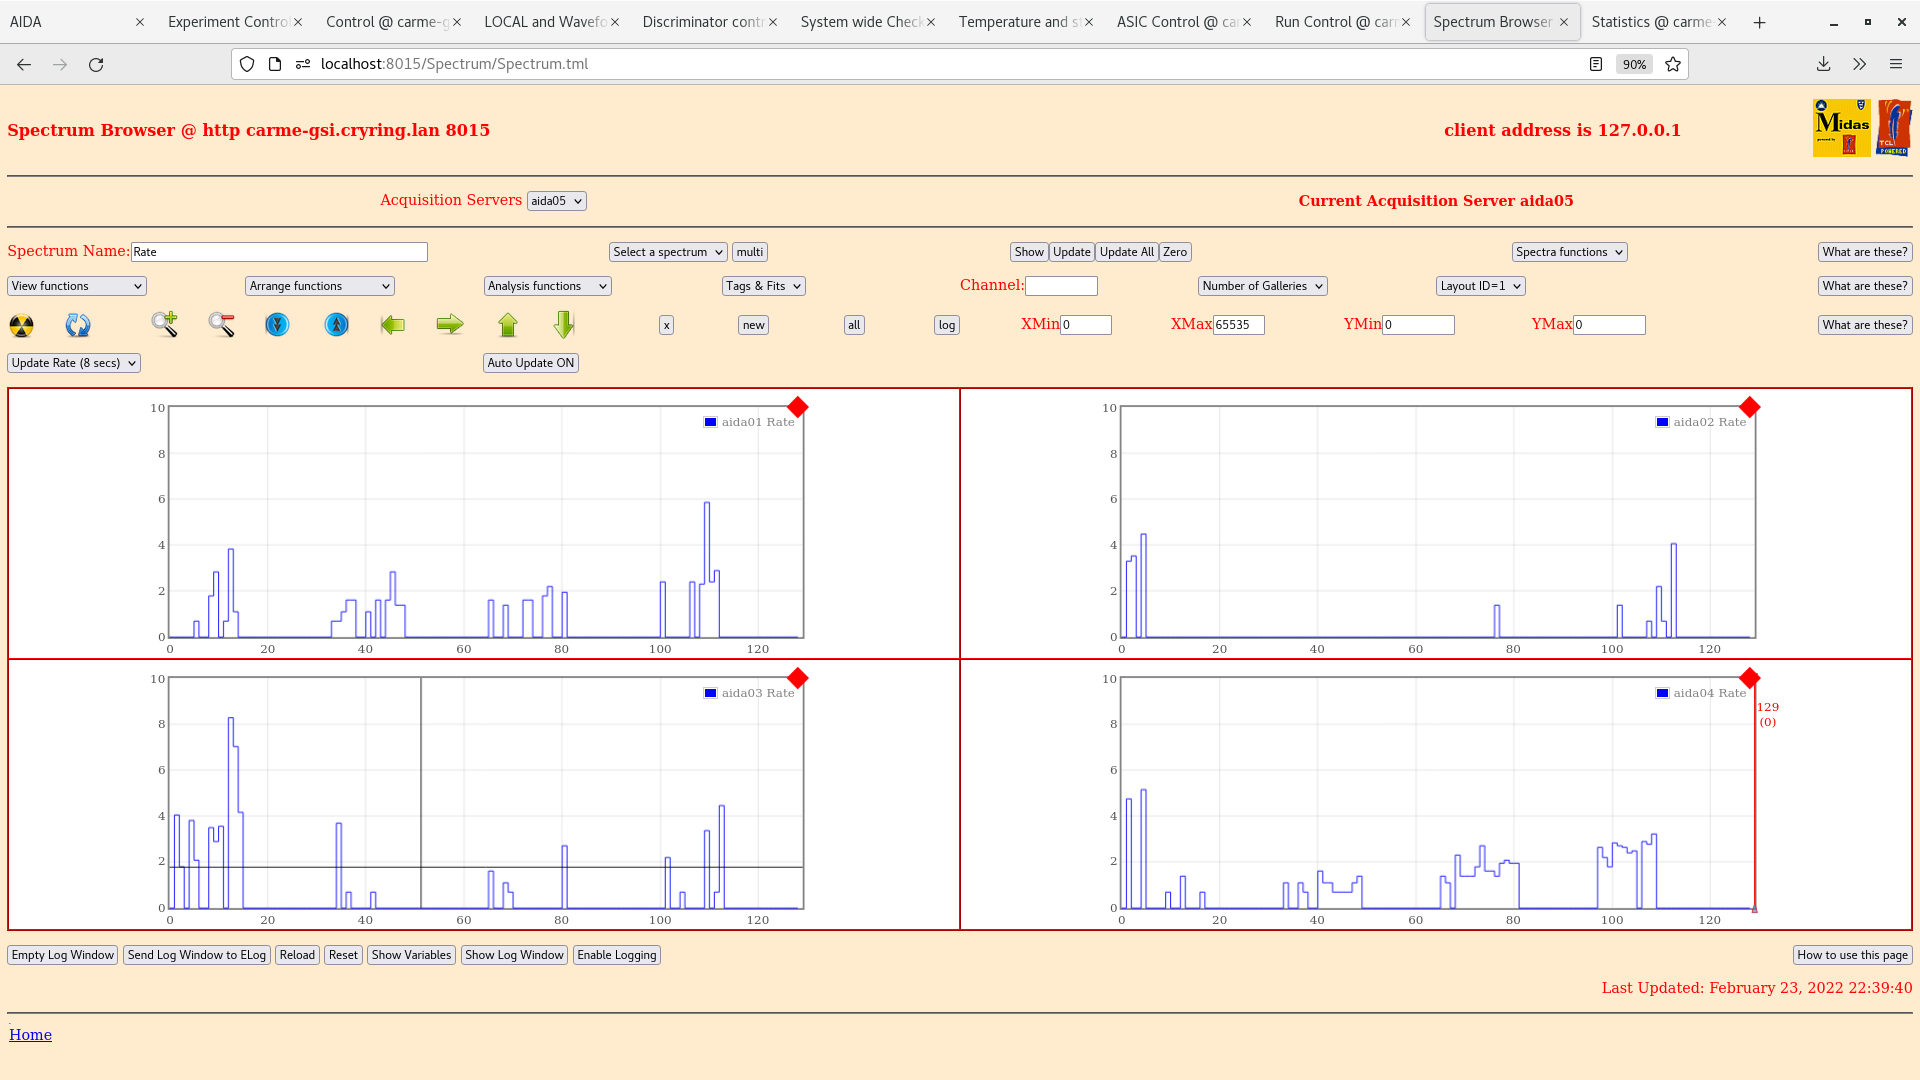This screenshot has height=1080, width=1920.
Task: Toggle the log scale button
Action: (946, 325)
